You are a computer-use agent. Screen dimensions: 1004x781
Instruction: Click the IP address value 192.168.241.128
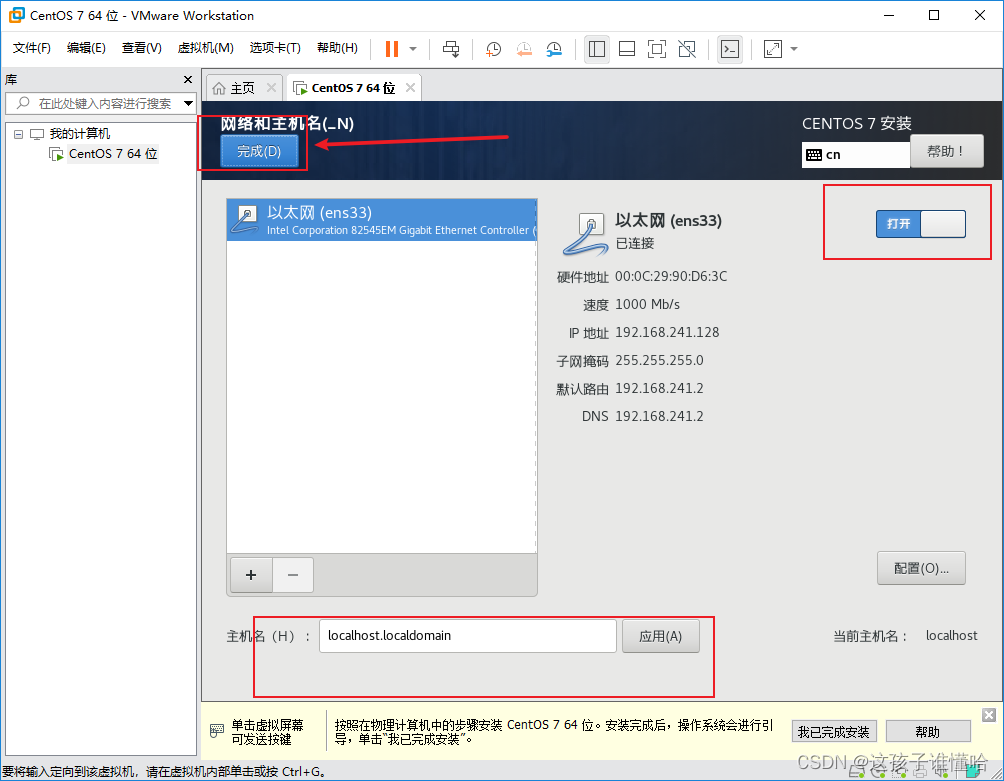667,332
